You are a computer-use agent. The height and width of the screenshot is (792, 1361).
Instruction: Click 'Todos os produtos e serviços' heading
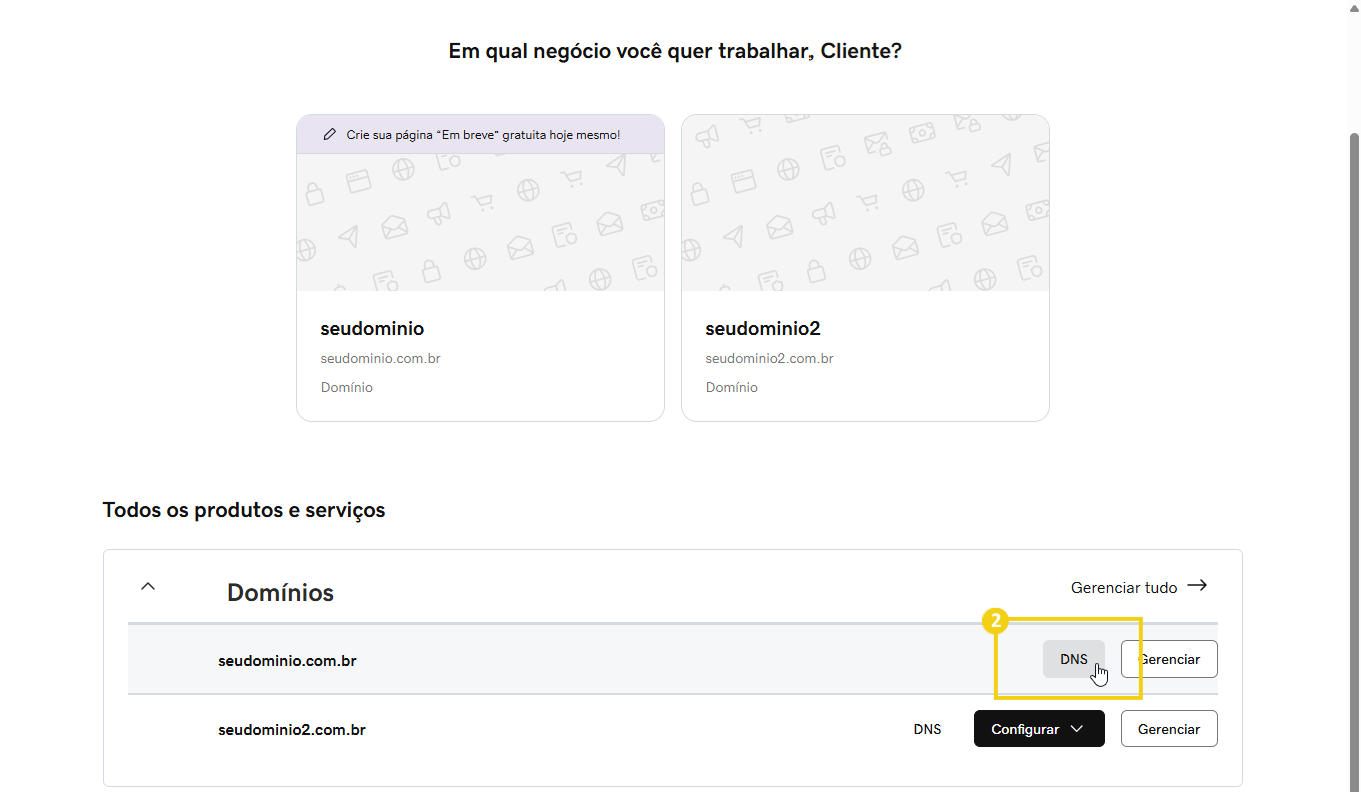coord(243,509)
